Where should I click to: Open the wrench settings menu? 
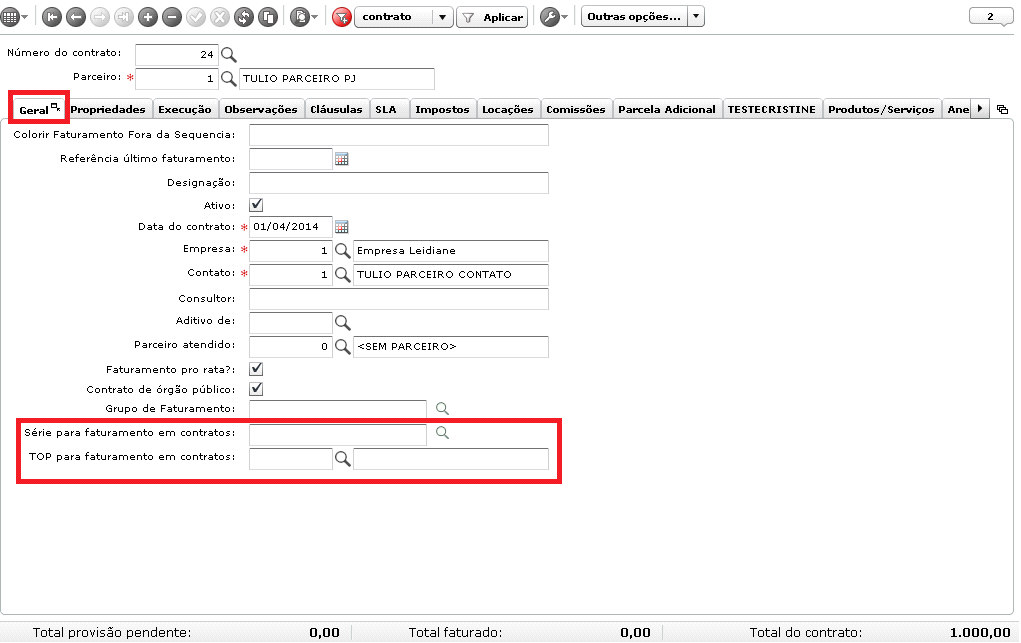click(x=553, y=17)
